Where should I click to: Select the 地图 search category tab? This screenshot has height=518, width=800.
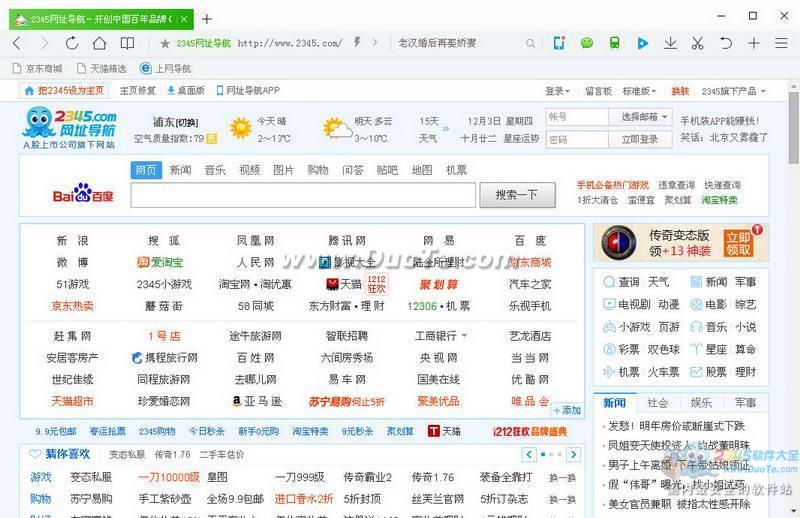click(422, 170)
